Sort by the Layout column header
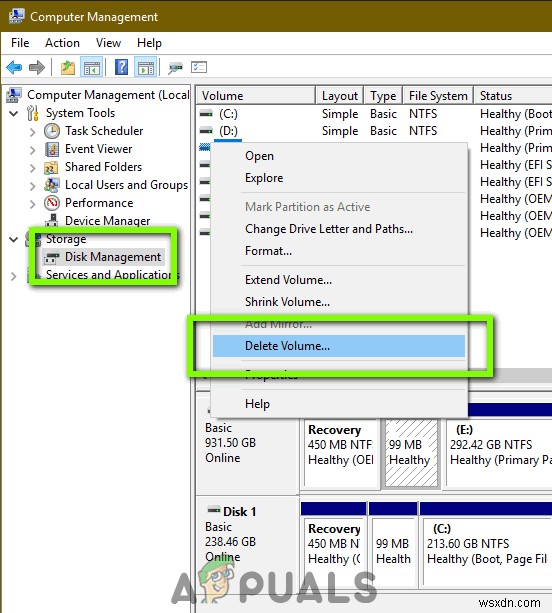Image resolution: width=552 pixels, height=613 pixels. pyautogui.click(x=340, y=96)
